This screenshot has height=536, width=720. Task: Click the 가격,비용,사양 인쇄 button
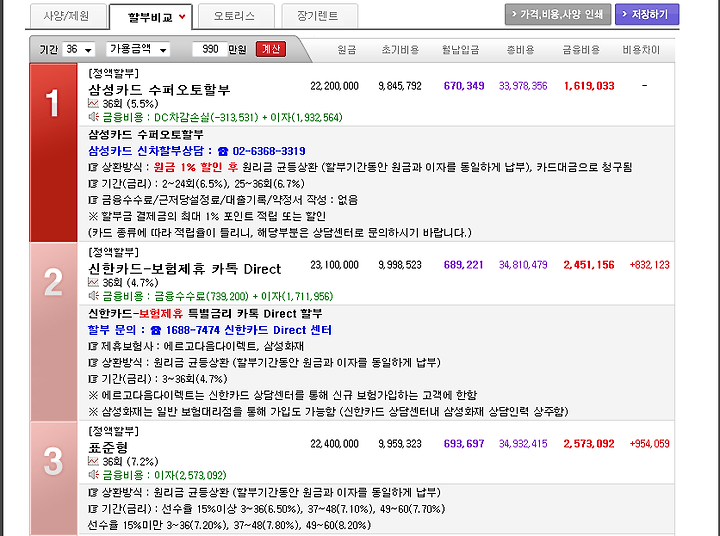[x=557, y=14]
